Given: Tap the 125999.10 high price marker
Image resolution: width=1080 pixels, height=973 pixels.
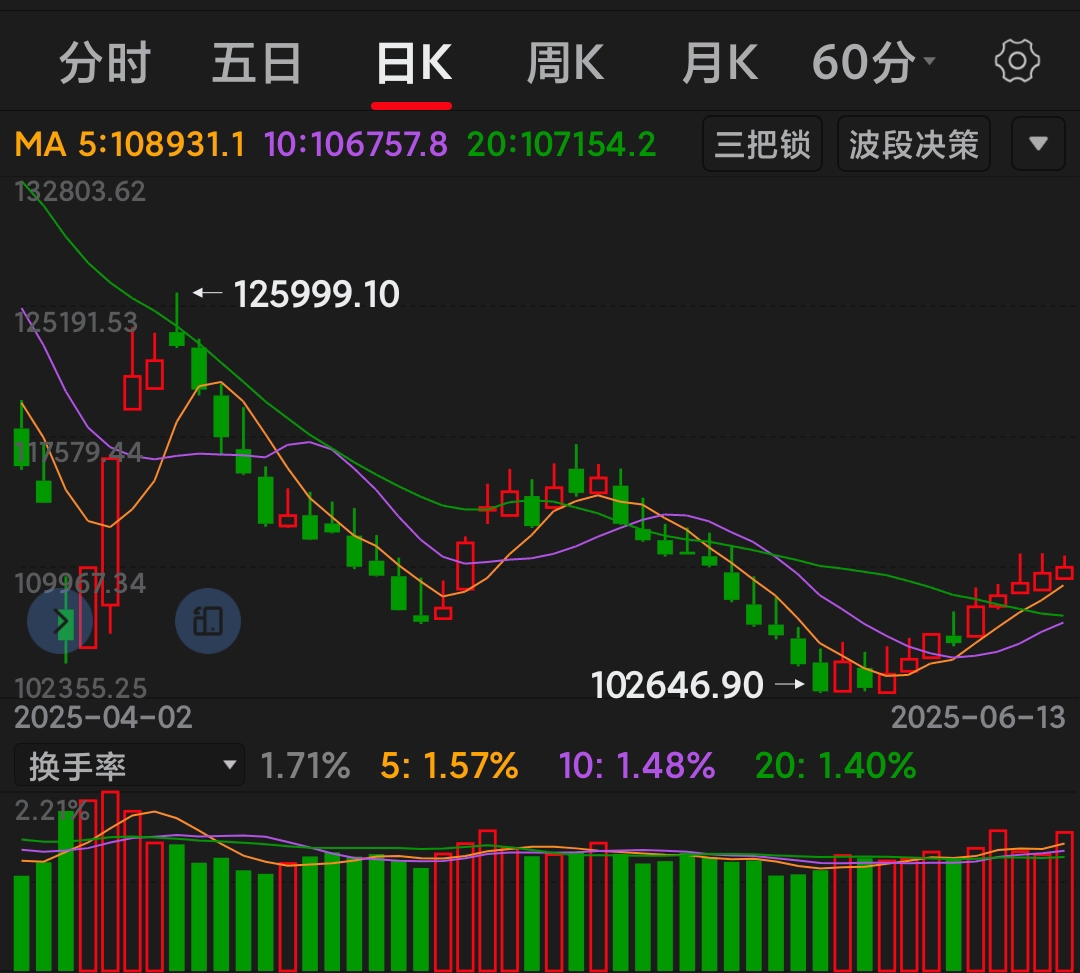Looking at the screenshot, I should click(316, 294).
